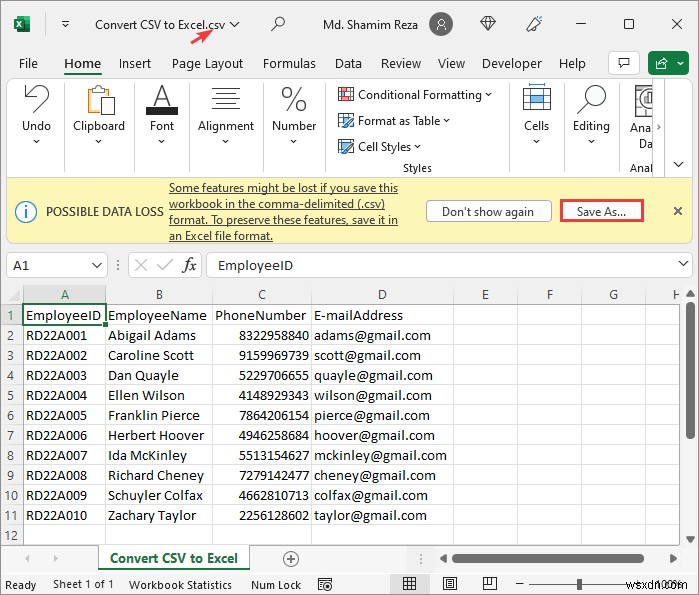Image resolution: width=699 pixels, height=595 pixels.
Task: Click the formula bar Cancel X icon
Action: coord(141,266)
